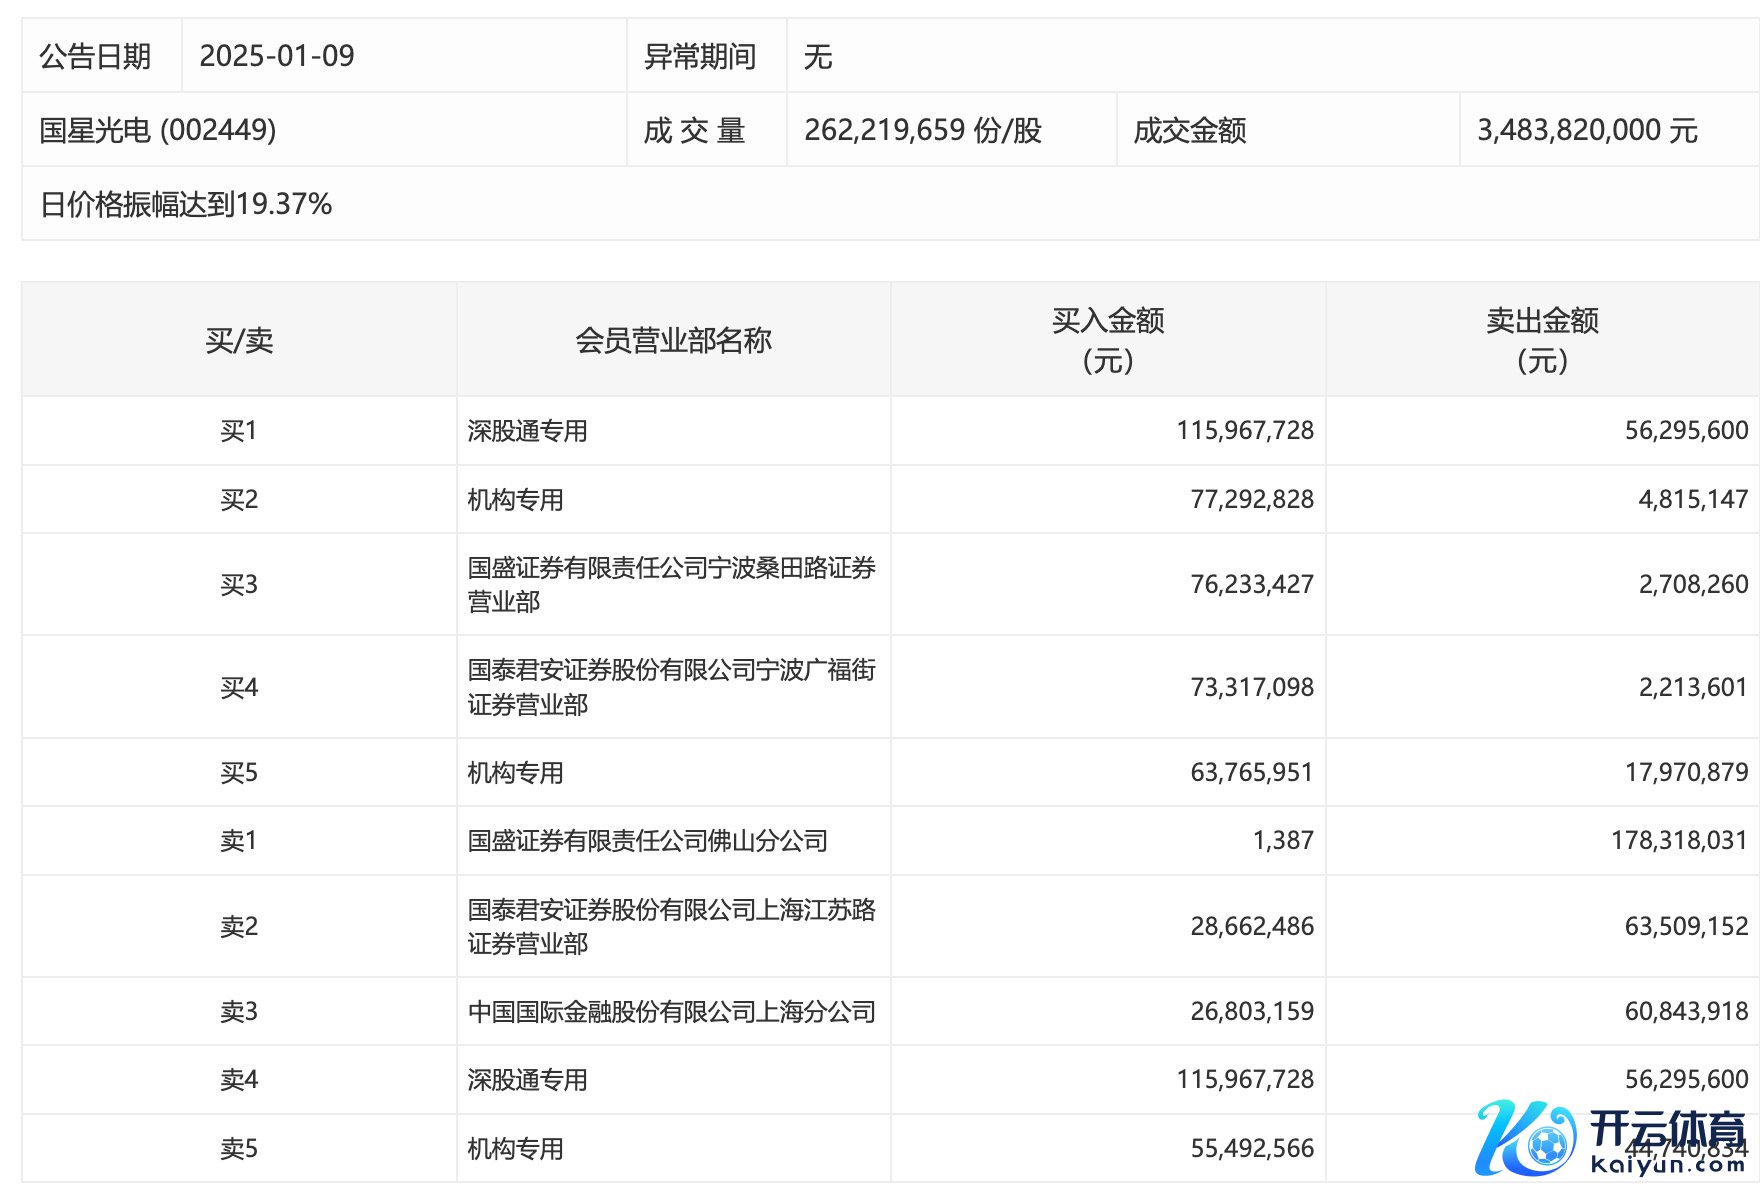
Task: Select 深股通专用 in the 买1 row
Action: pyautogui.click(x=527, y=431)
